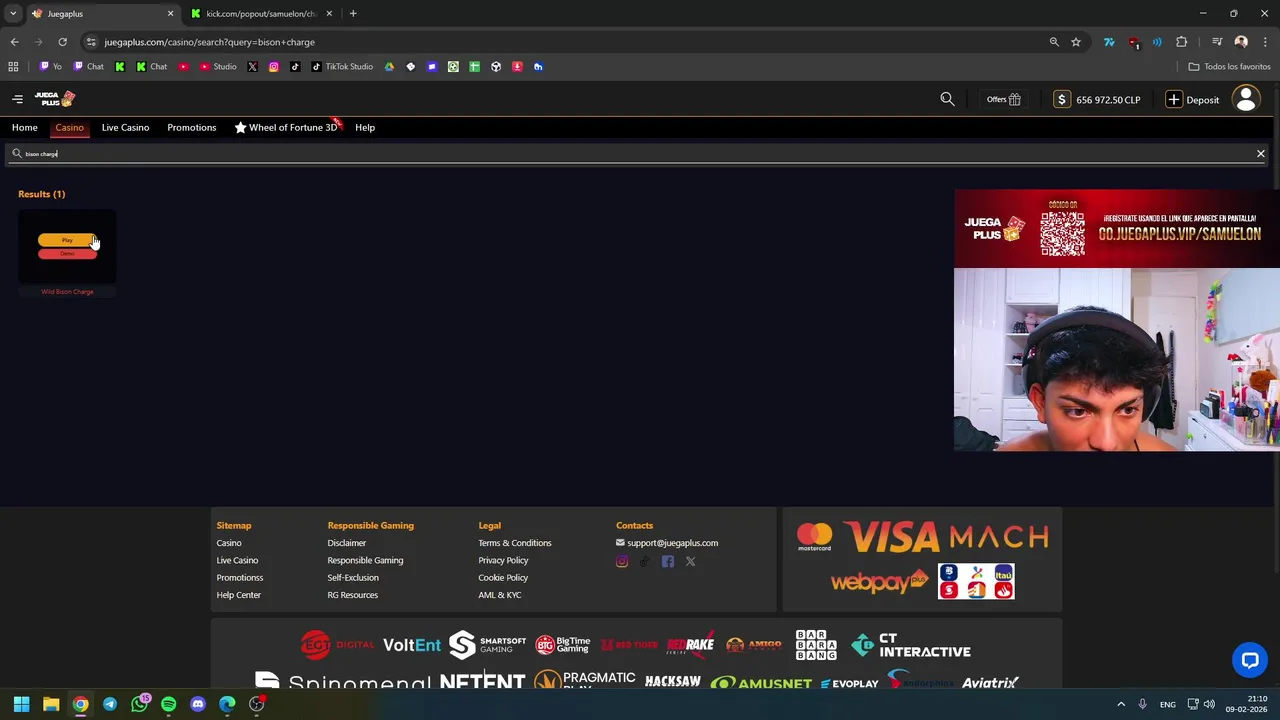This screenshot has width=1280, height=720.
Task: Open the Promotionss sitemap link
Action: (x=240, y=578)
